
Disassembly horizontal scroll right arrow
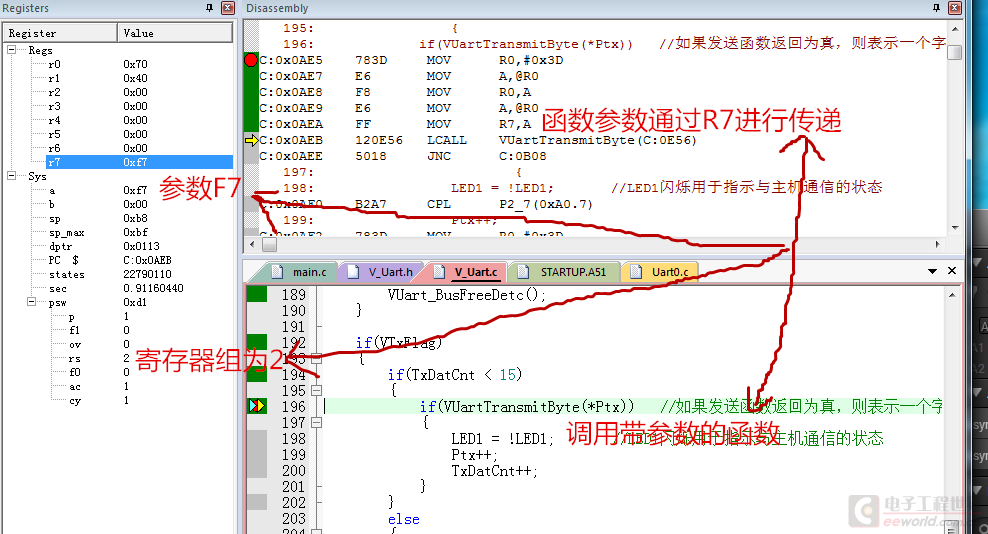click(x=937, y=245)
